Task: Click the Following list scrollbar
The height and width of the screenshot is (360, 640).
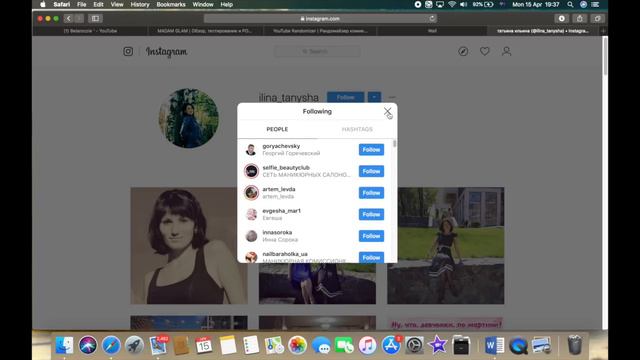Action: click(394, 144)
